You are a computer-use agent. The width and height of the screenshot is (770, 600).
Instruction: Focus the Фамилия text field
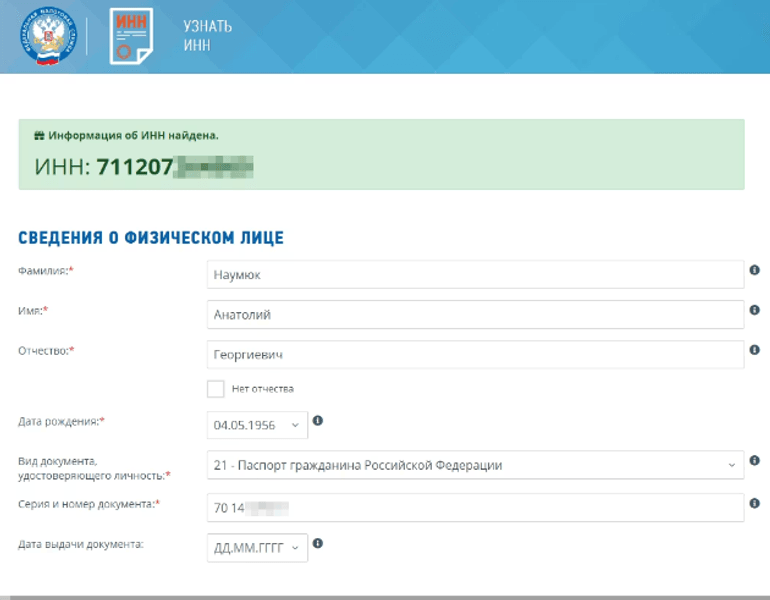[475, 274]
